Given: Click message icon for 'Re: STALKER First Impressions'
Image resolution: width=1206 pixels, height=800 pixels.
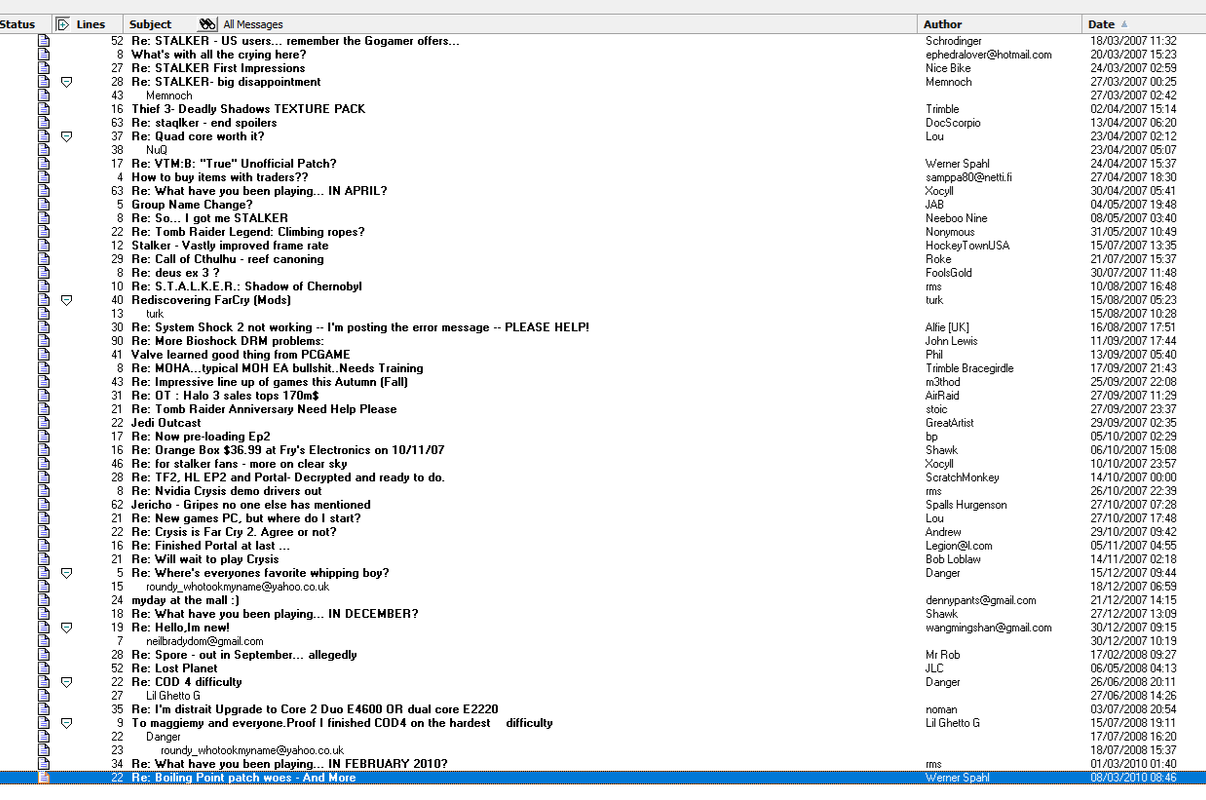Looking at the screenshot, I should (43, 68).
